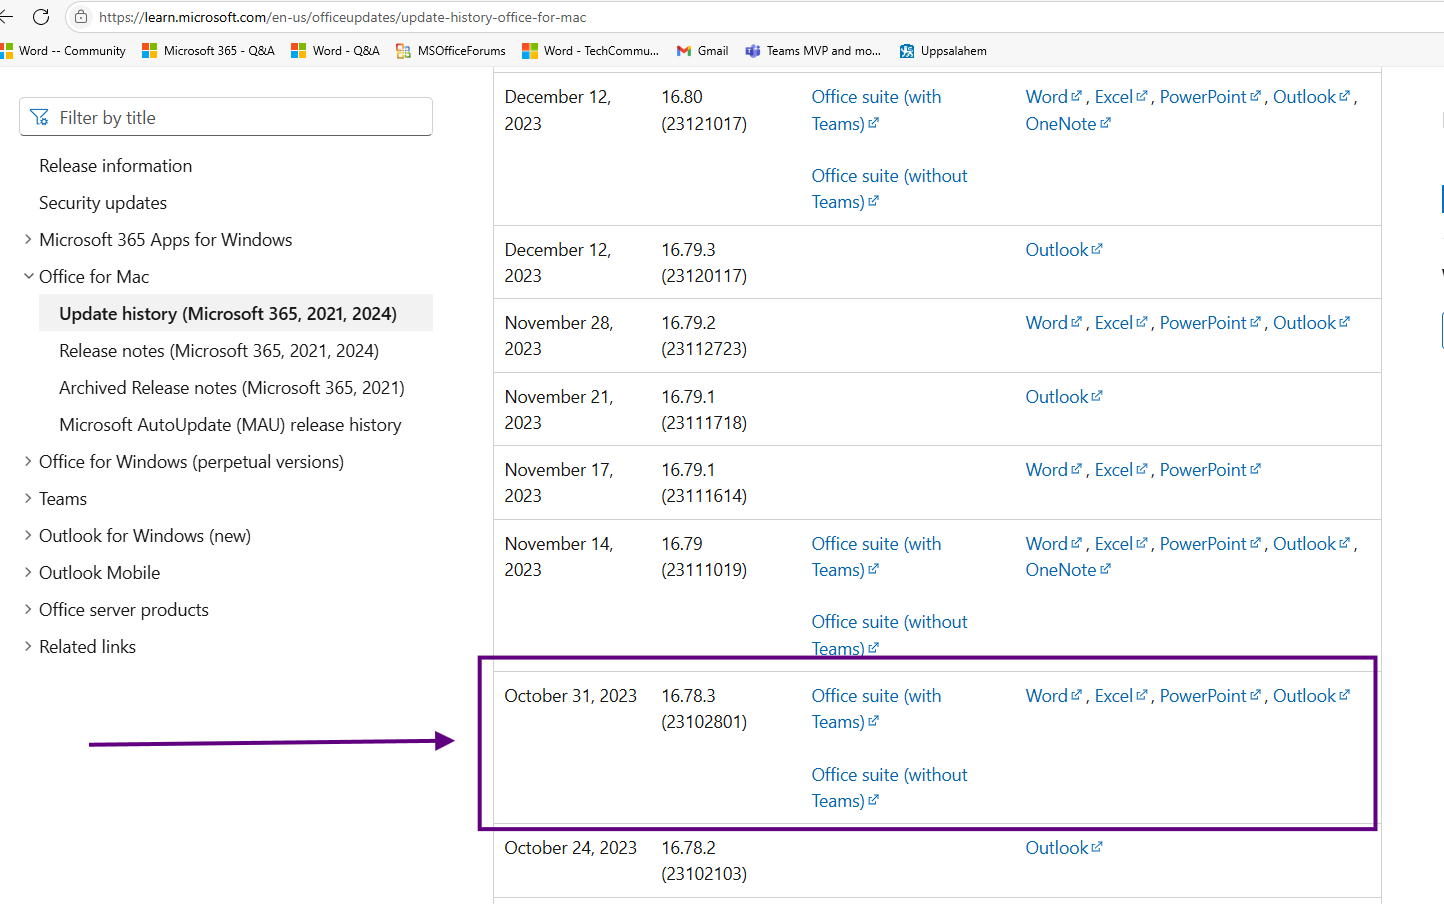
Task: Click the Filter by title input box
Action: click(x=226, y=117)
